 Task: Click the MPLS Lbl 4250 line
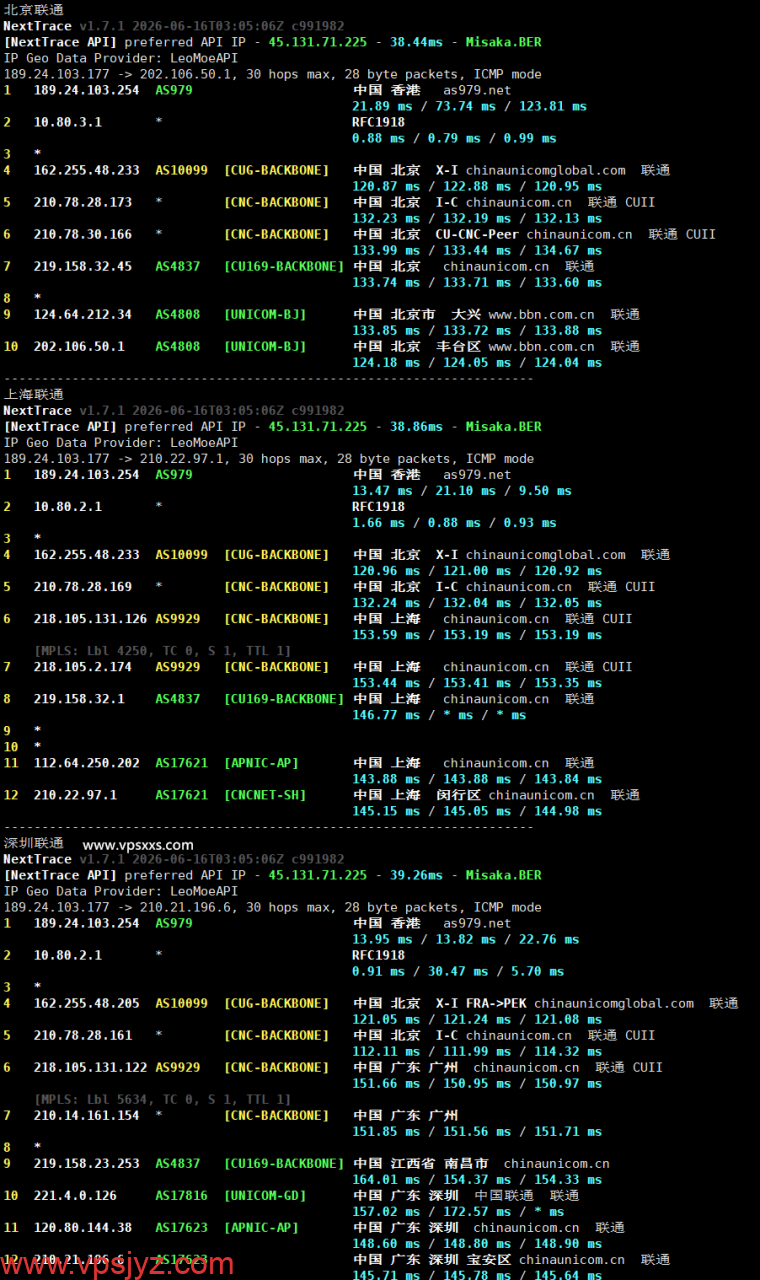coord(163,651)
